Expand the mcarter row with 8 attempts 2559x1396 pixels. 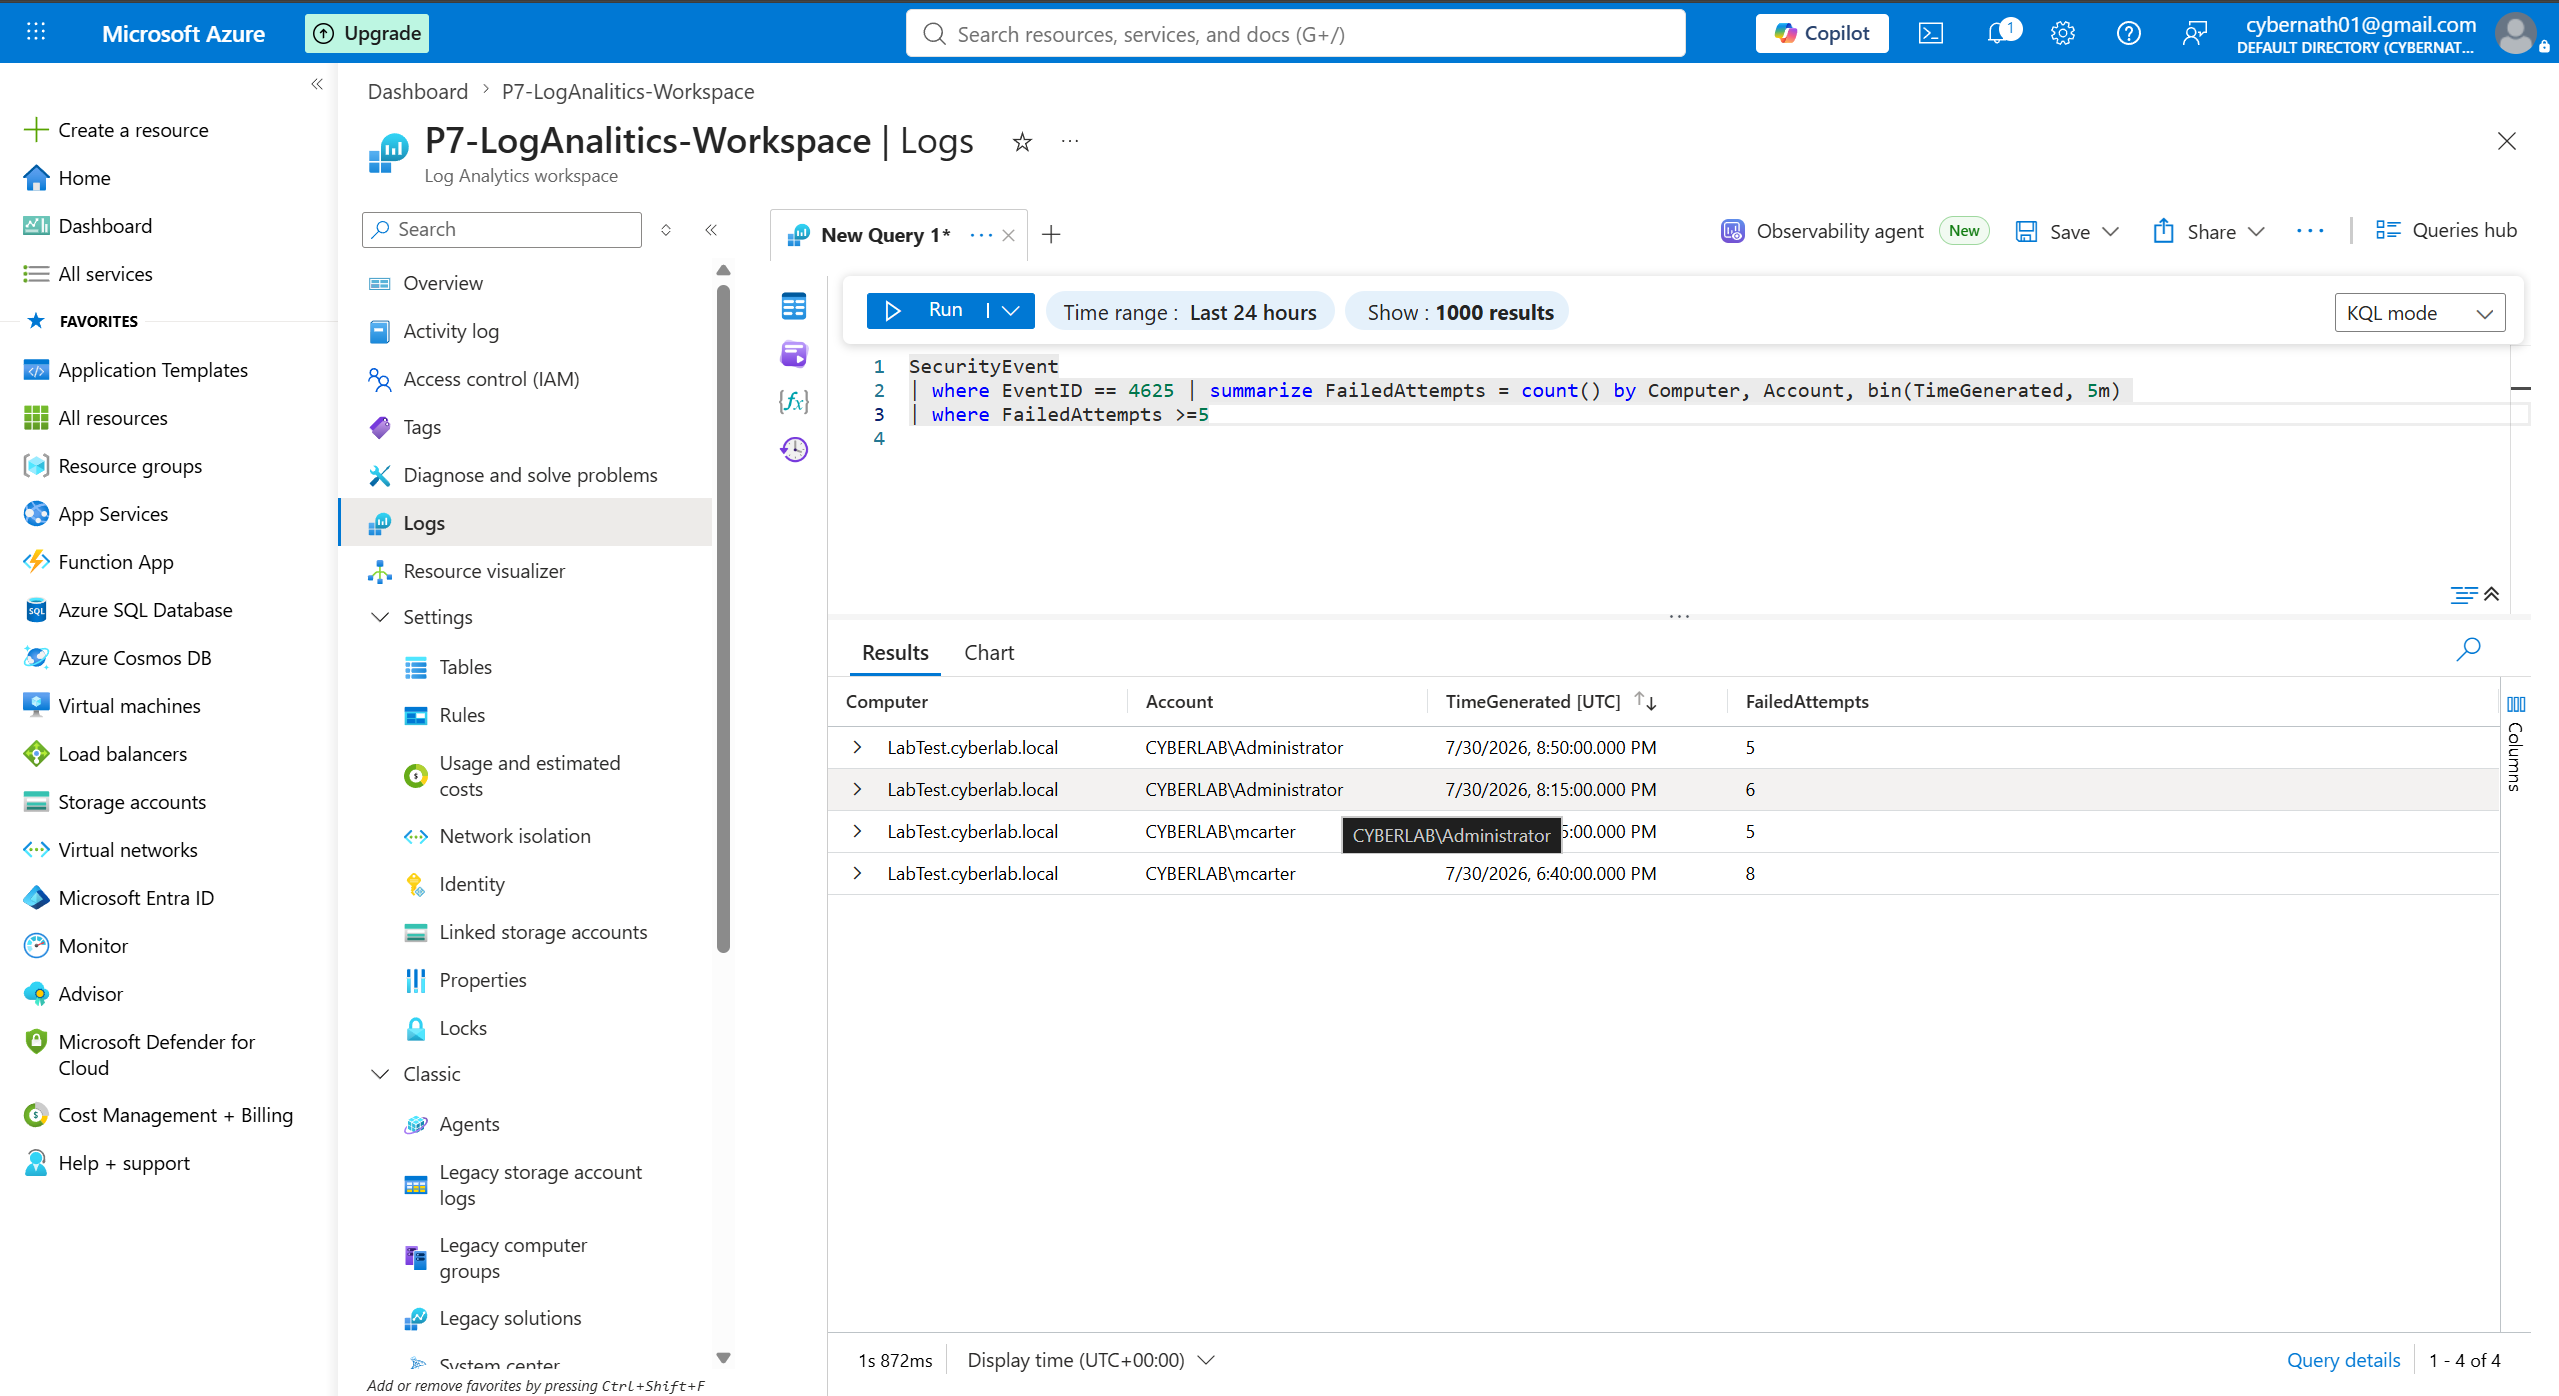857,874
